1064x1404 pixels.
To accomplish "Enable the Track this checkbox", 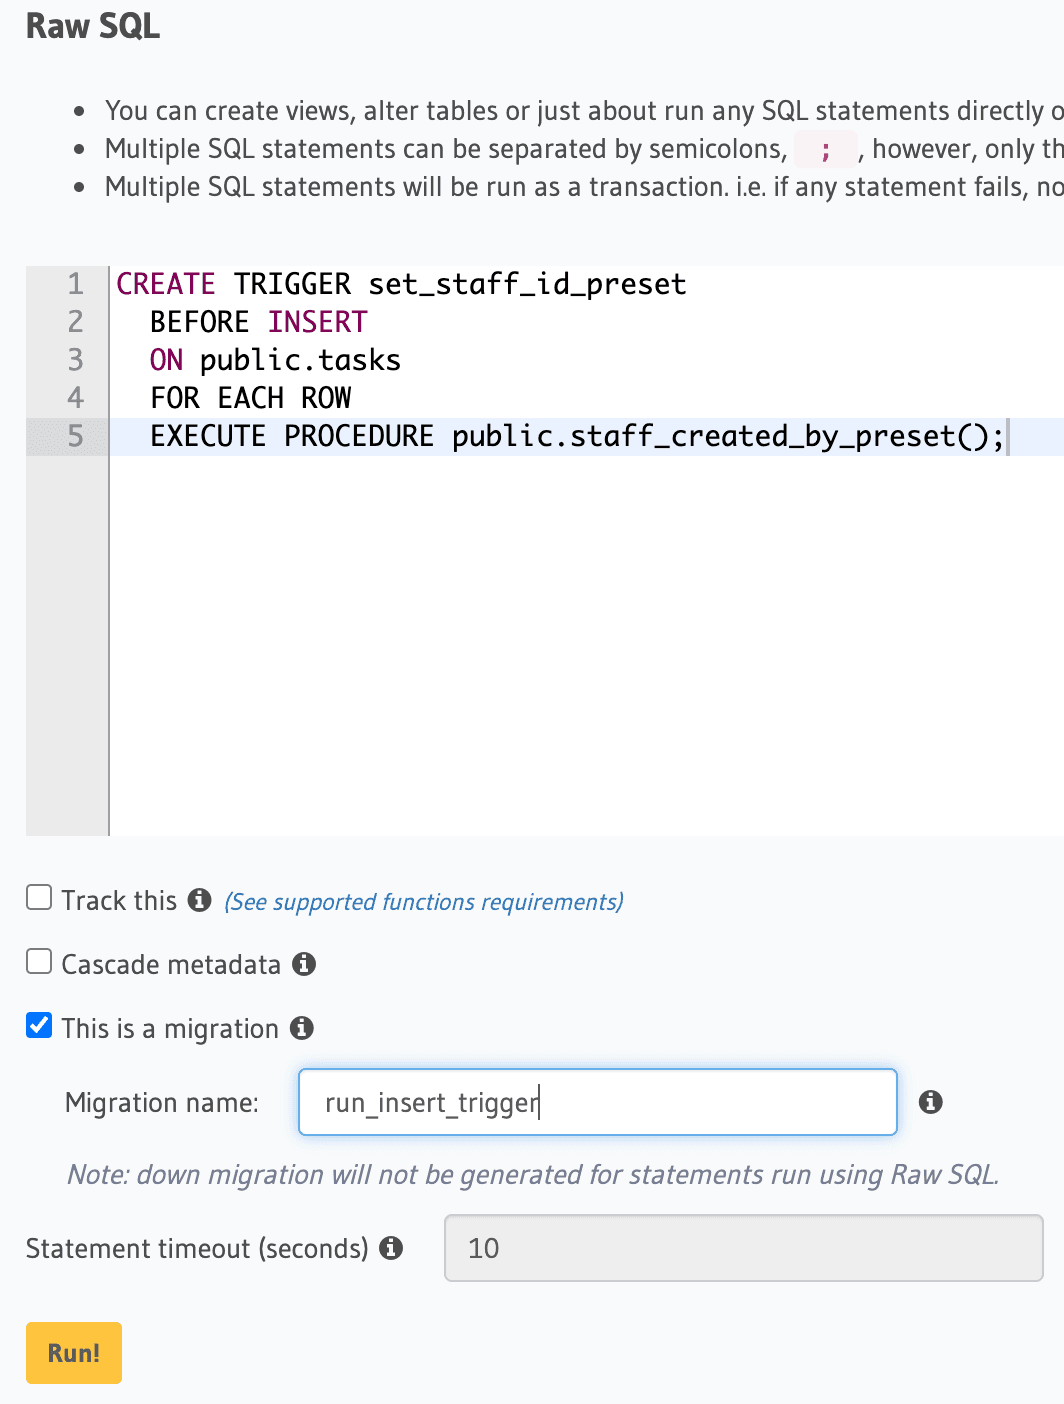I will tap(38, 897).
